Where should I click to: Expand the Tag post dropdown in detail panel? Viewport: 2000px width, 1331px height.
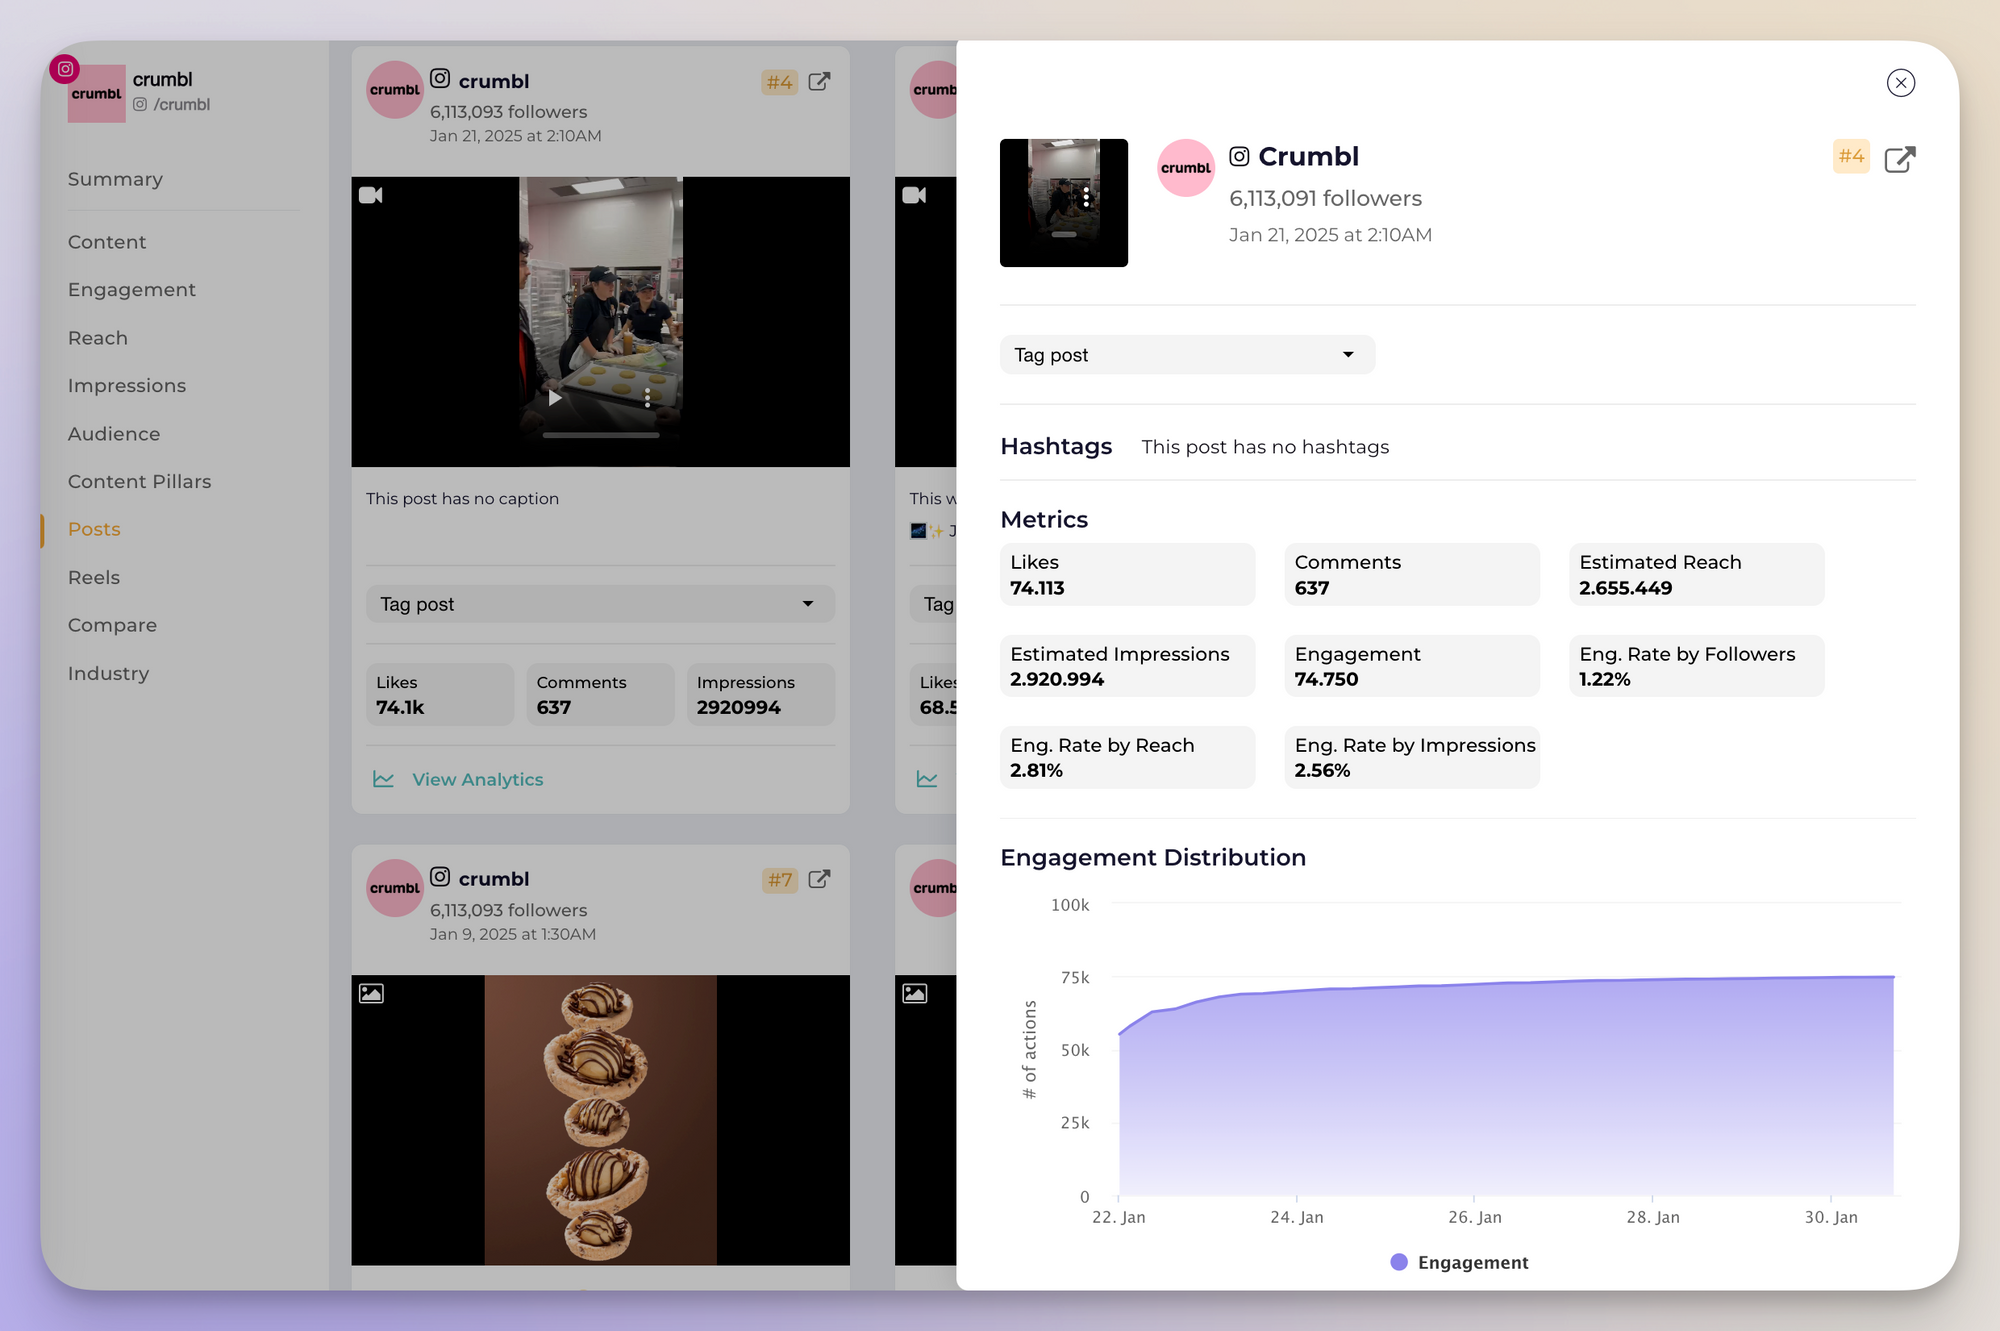1187,355
